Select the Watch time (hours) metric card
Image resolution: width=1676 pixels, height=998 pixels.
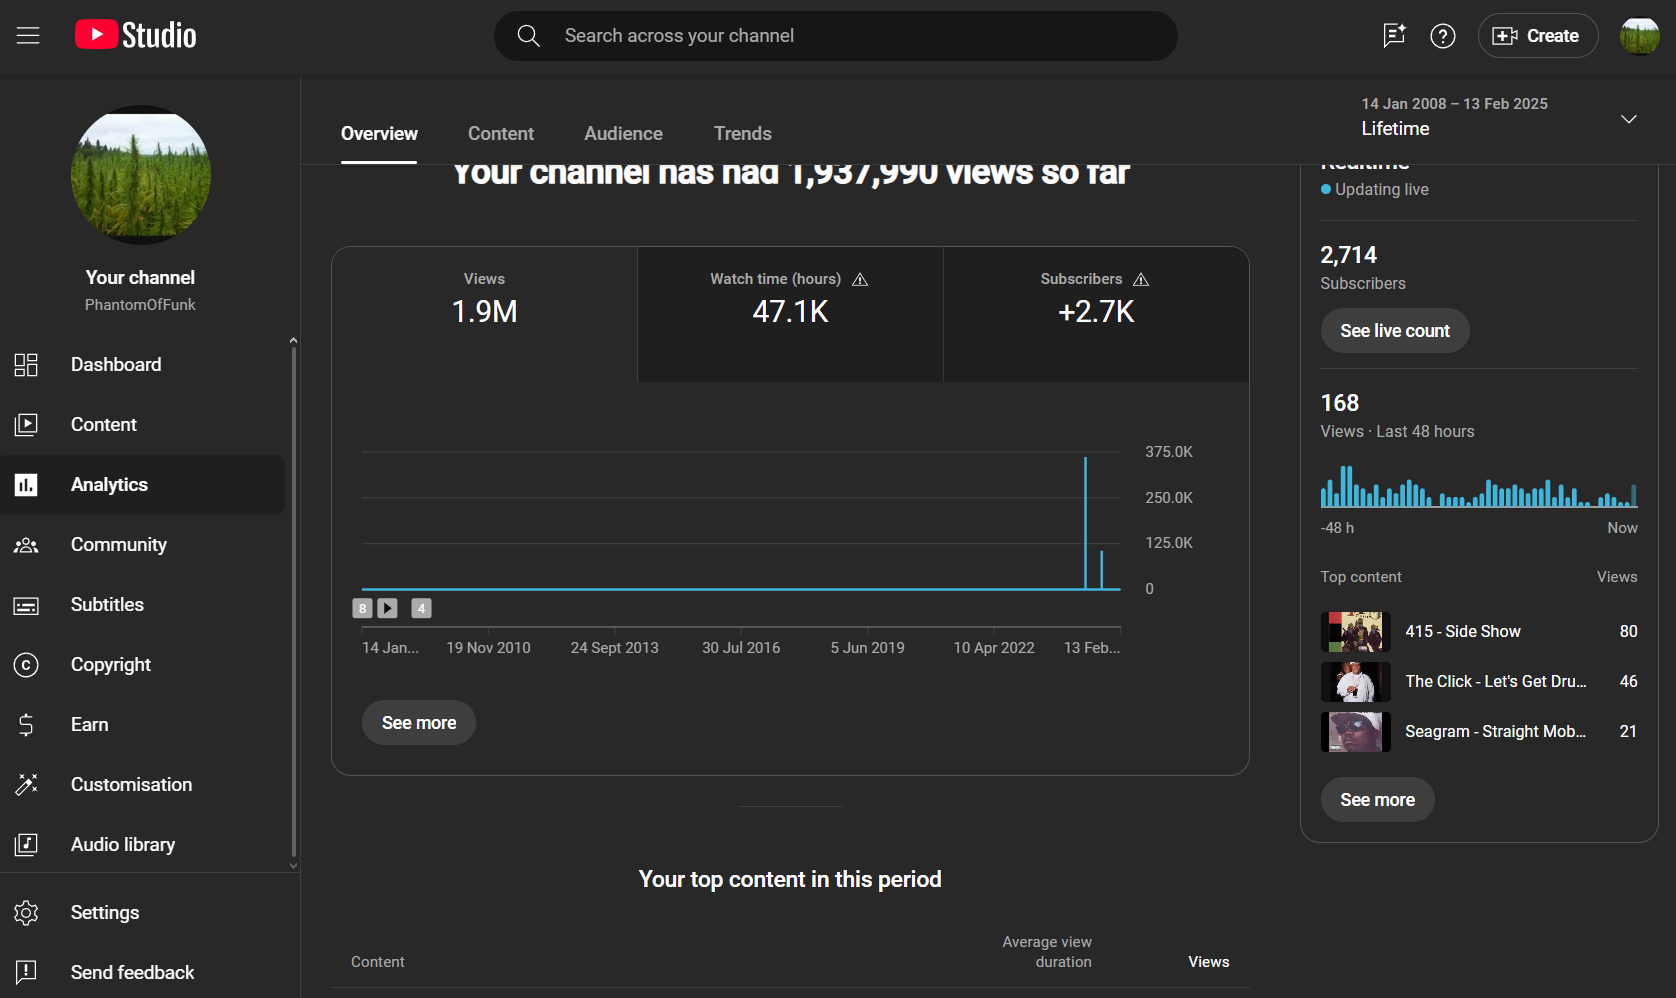pyautogui.click(x=790, y=314)
